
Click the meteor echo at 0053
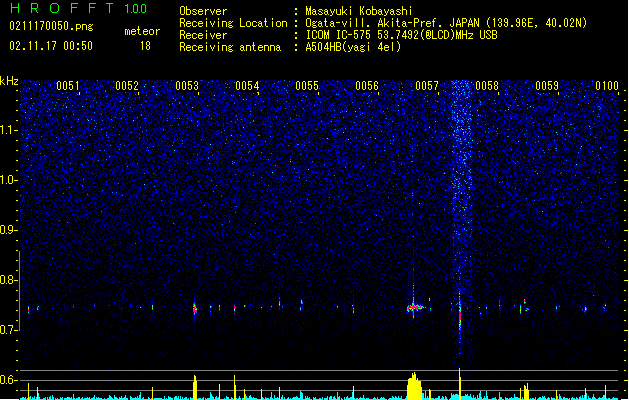195,309
